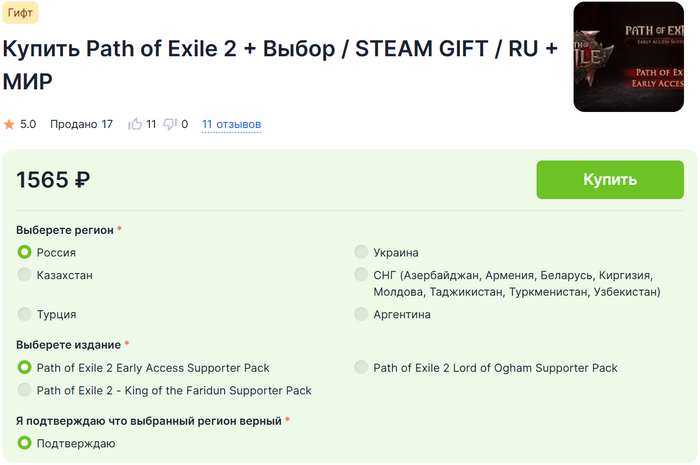This screenshot has height=465, width=700.
Task: Click the thumbs up likes icon
Action: (135, 125)
